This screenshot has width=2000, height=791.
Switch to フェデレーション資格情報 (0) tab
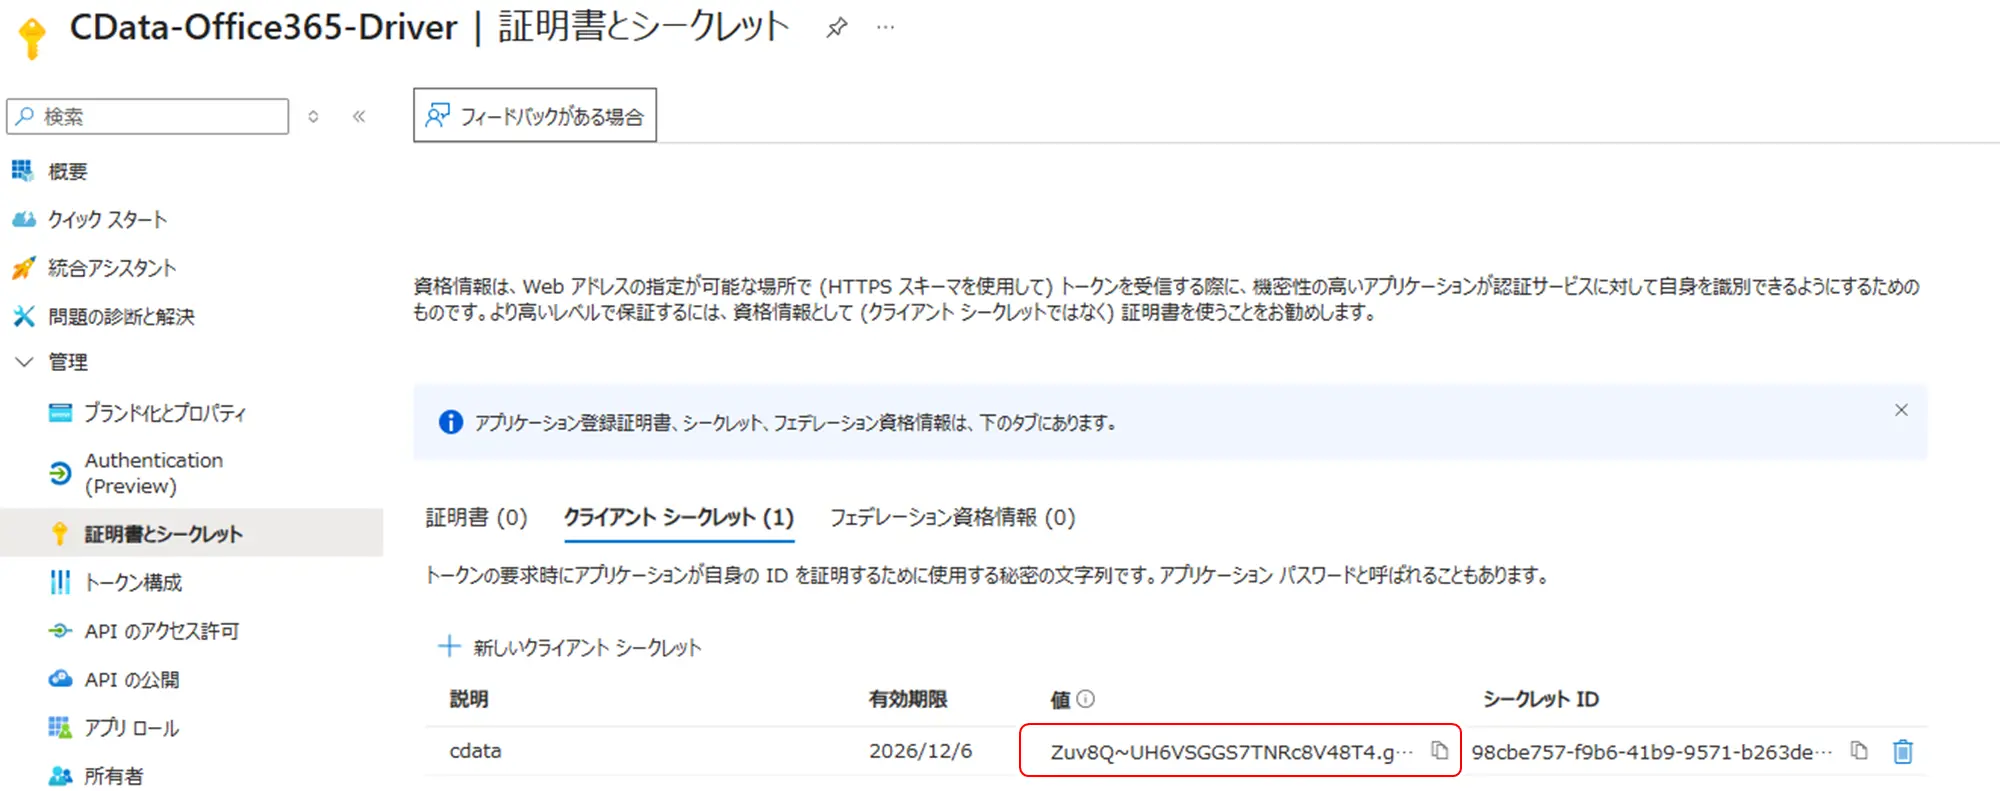(x=952, y=517)
